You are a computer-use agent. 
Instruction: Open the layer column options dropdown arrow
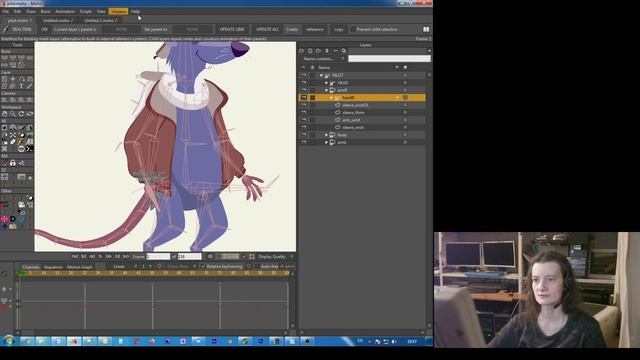[x=397, y=67]
